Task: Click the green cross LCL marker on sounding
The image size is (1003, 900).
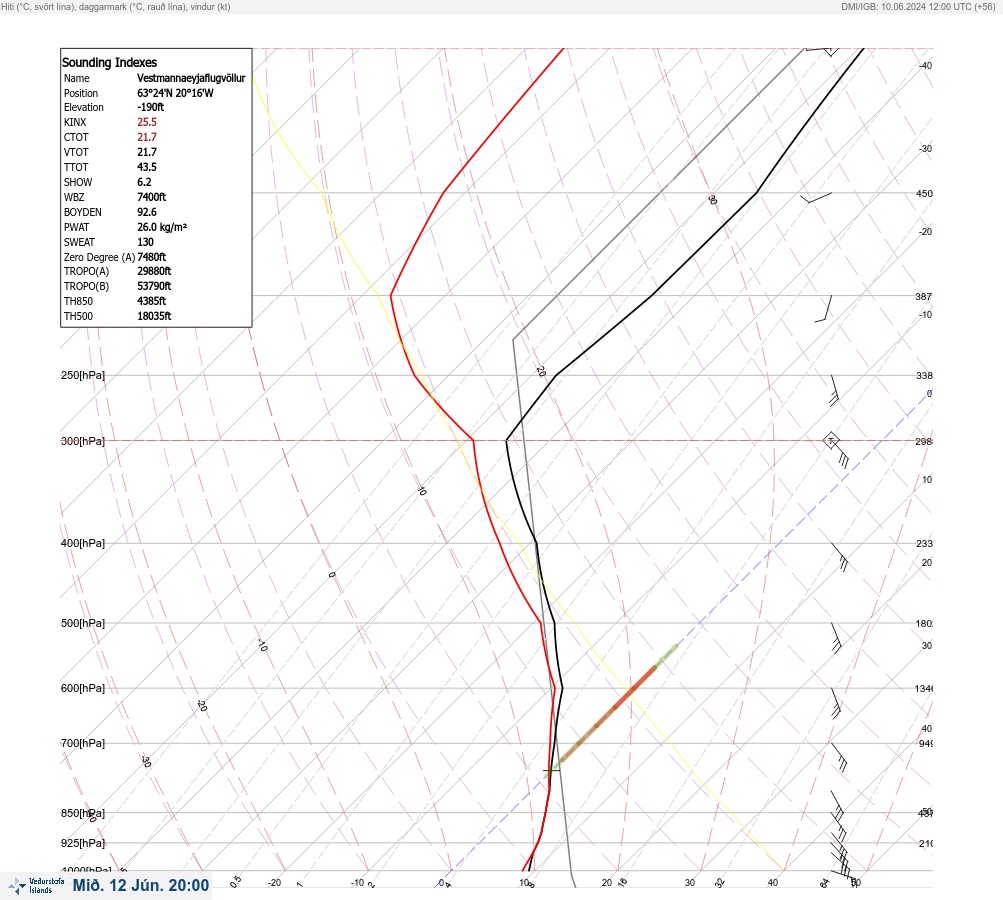Action: 551,770
